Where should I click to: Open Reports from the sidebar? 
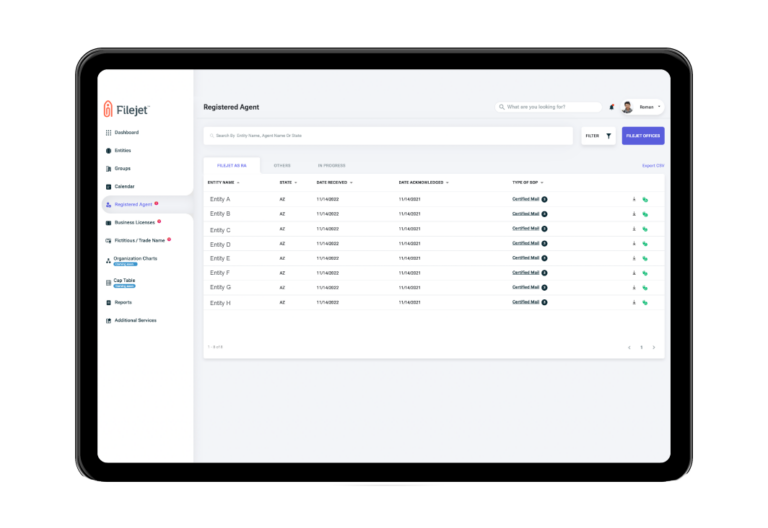tap(119, 302)
